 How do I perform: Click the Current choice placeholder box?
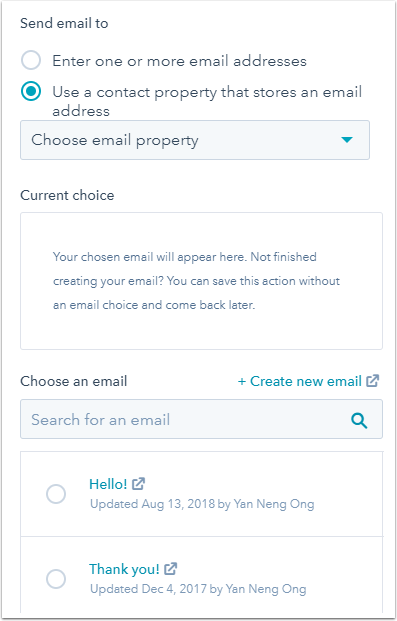201,281
